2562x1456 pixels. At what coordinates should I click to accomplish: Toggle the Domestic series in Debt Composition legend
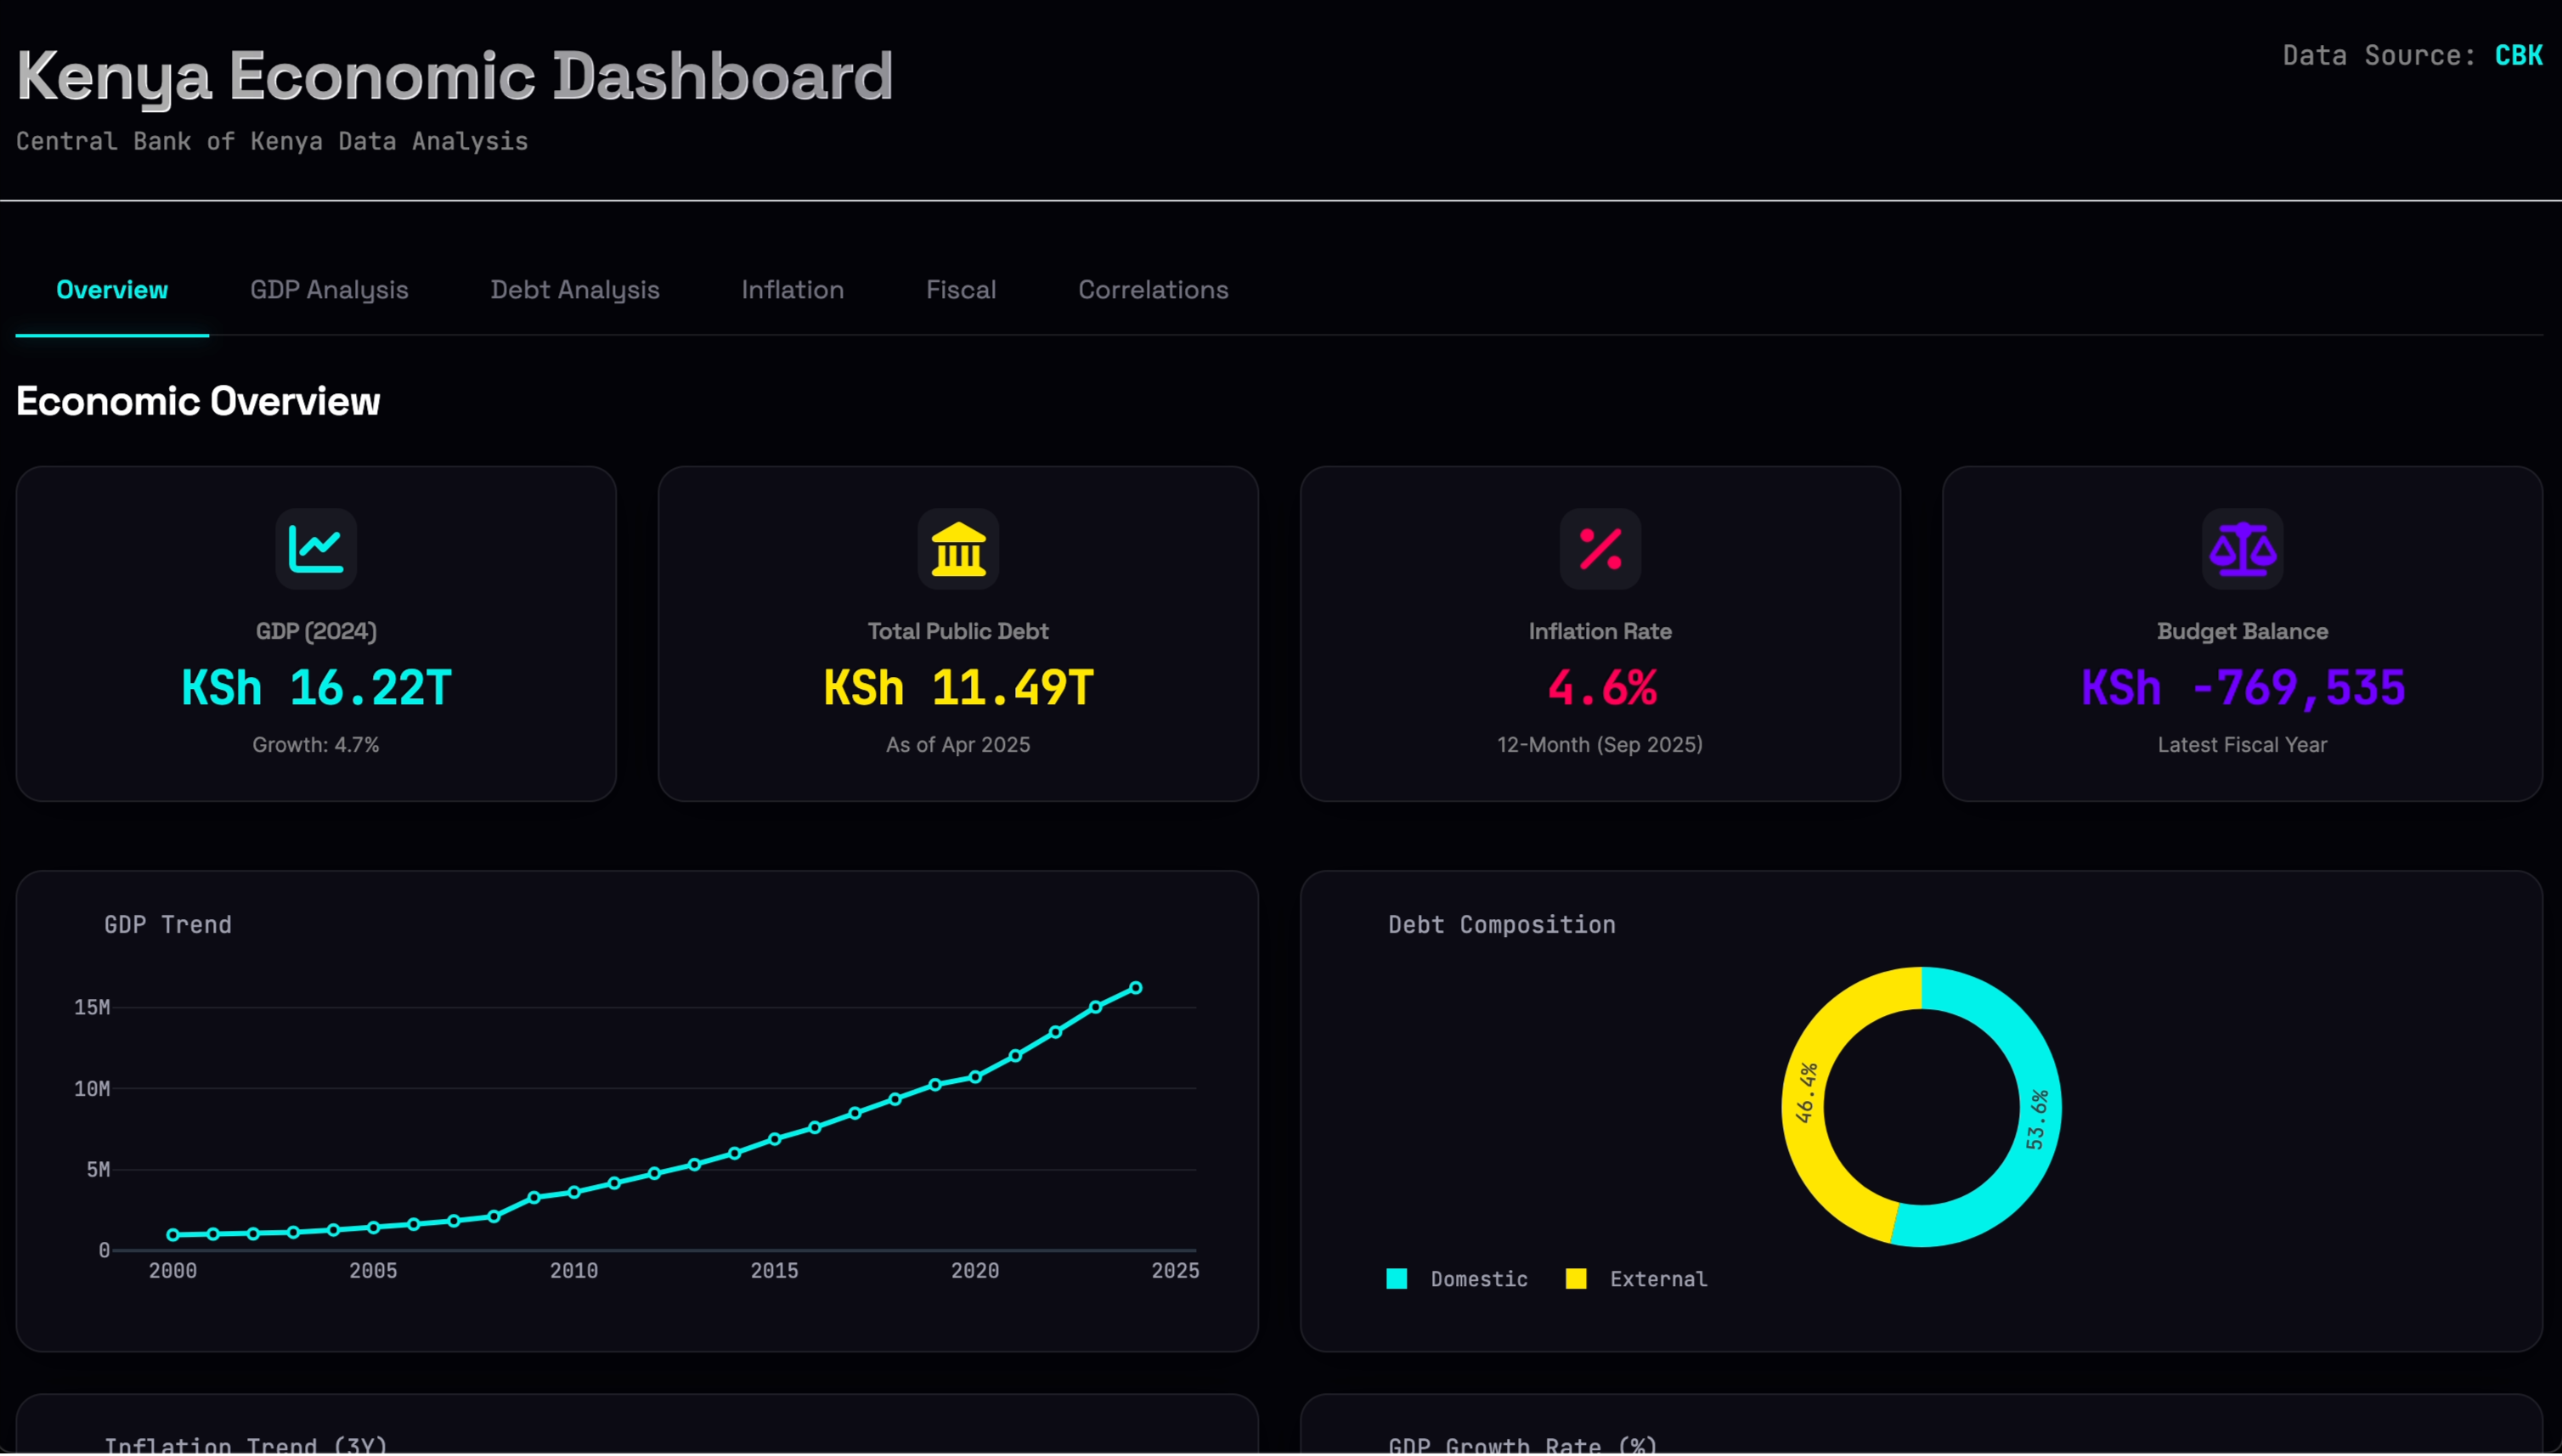coord(1458,1278)
